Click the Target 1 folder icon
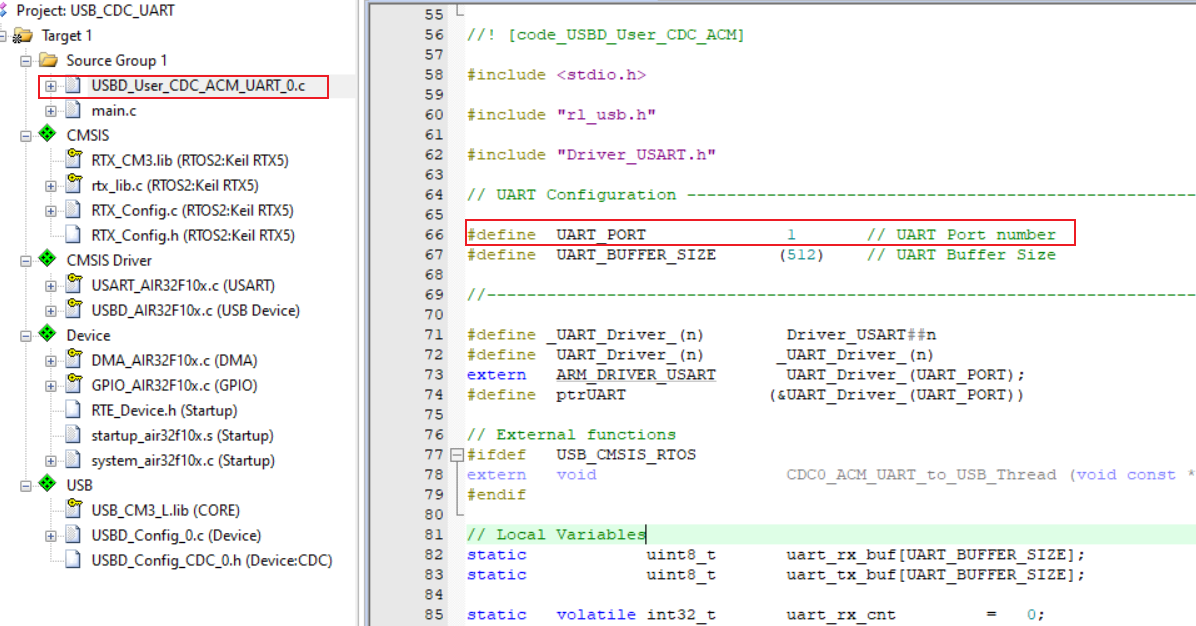The width and height of the screenshot is (1196, 626). (x=23, y=36)
